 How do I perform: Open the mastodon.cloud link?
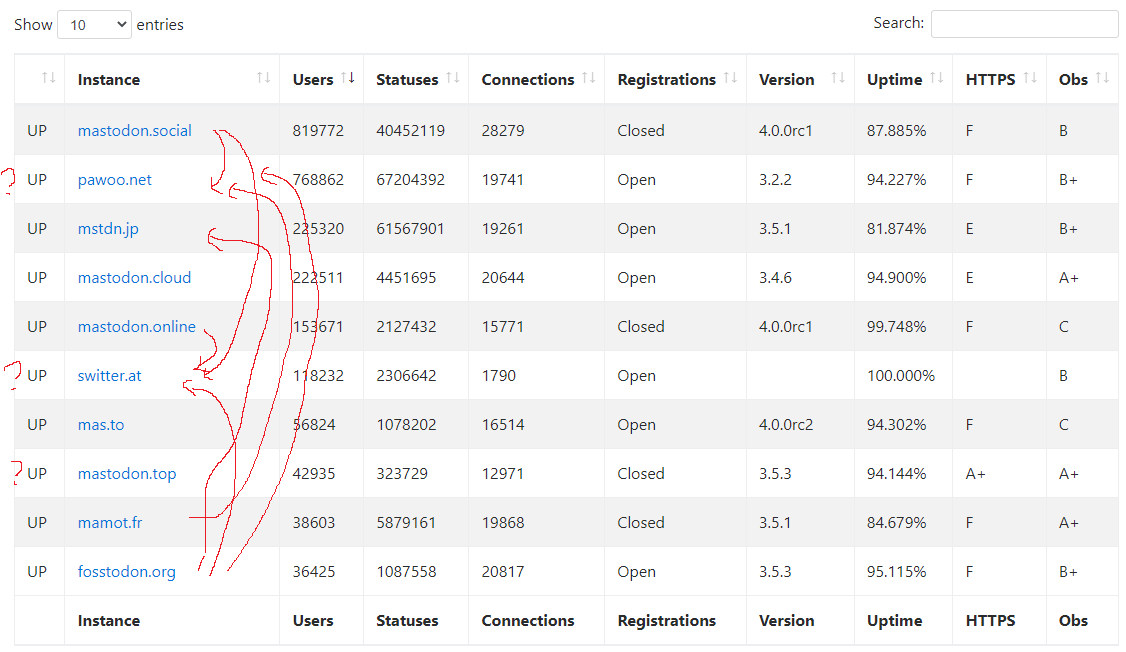click(x=134, y=277)
